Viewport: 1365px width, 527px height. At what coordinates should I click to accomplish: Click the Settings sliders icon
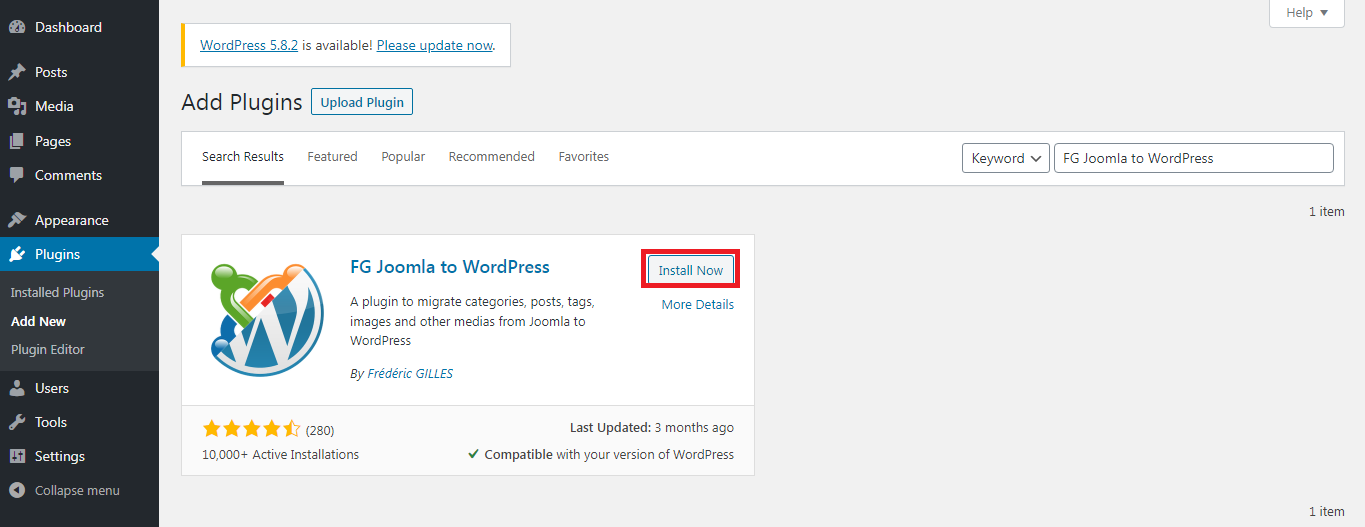(17, 456)
